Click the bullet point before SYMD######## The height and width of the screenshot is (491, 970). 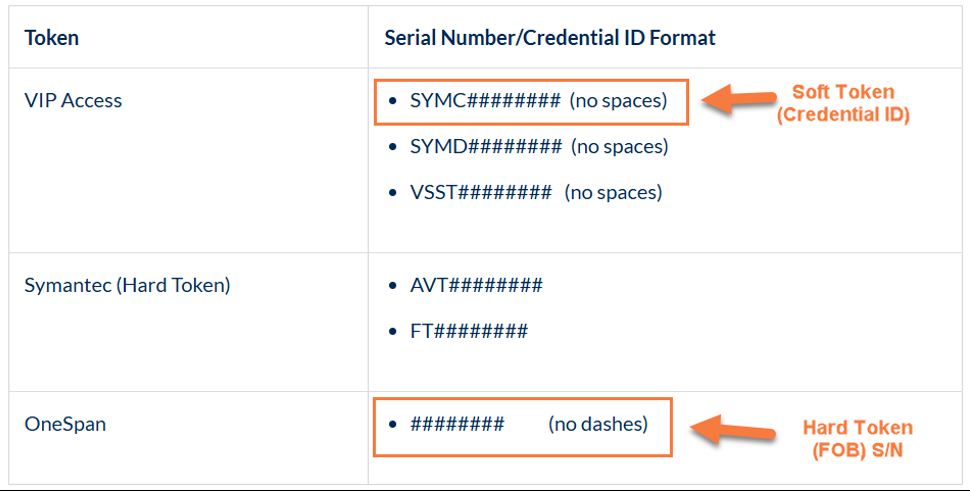(x=394, y=147)
